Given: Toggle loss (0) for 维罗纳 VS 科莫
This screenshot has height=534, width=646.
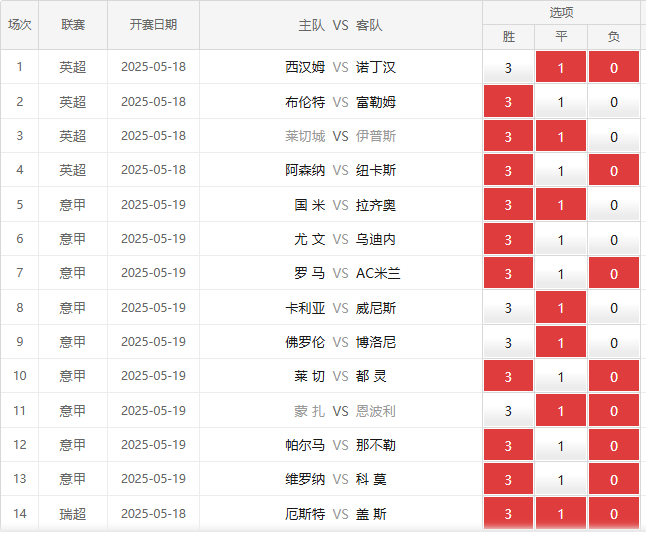Looking at the screenshot, I should 614,479.
